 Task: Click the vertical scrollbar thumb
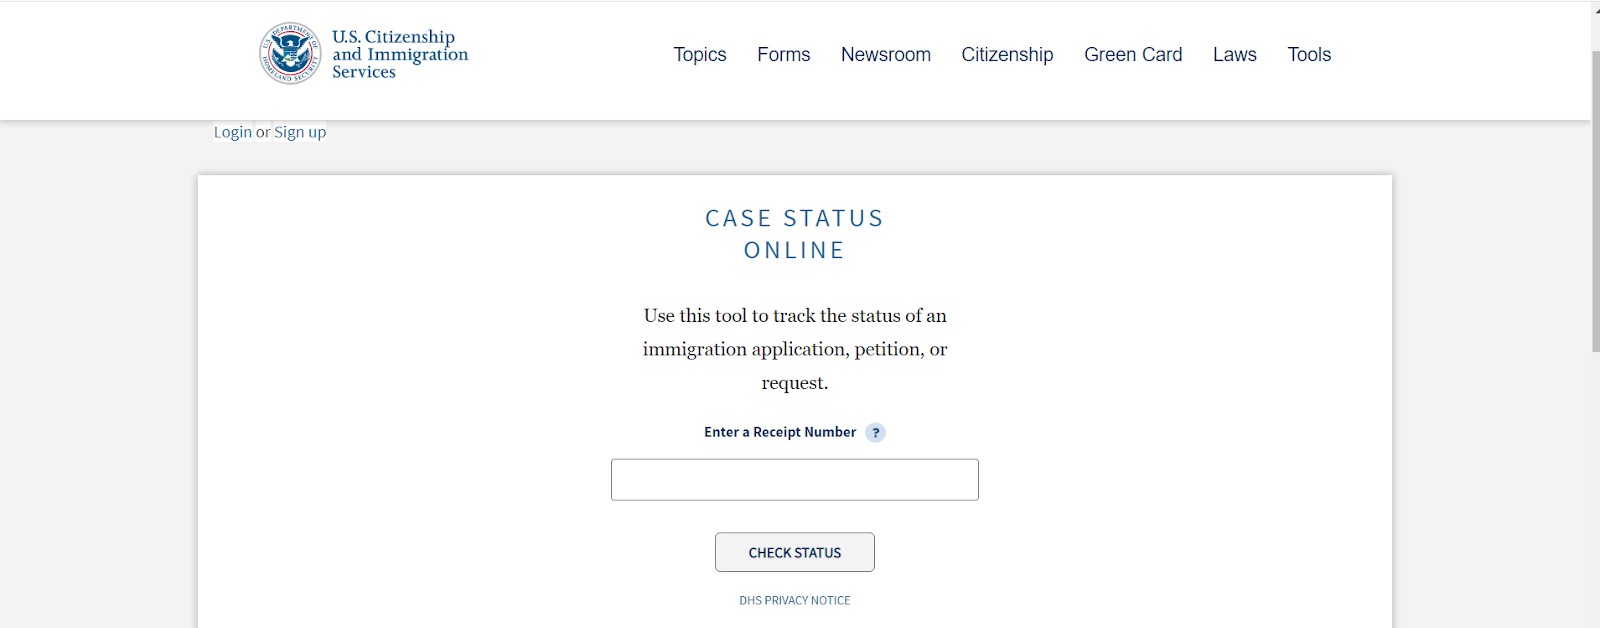pos(1595,200)
